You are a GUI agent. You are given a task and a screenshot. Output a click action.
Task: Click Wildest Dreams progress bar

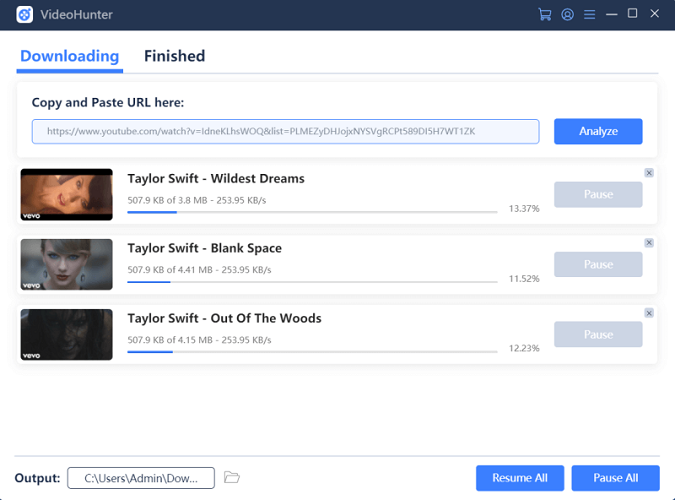(312, 212)
